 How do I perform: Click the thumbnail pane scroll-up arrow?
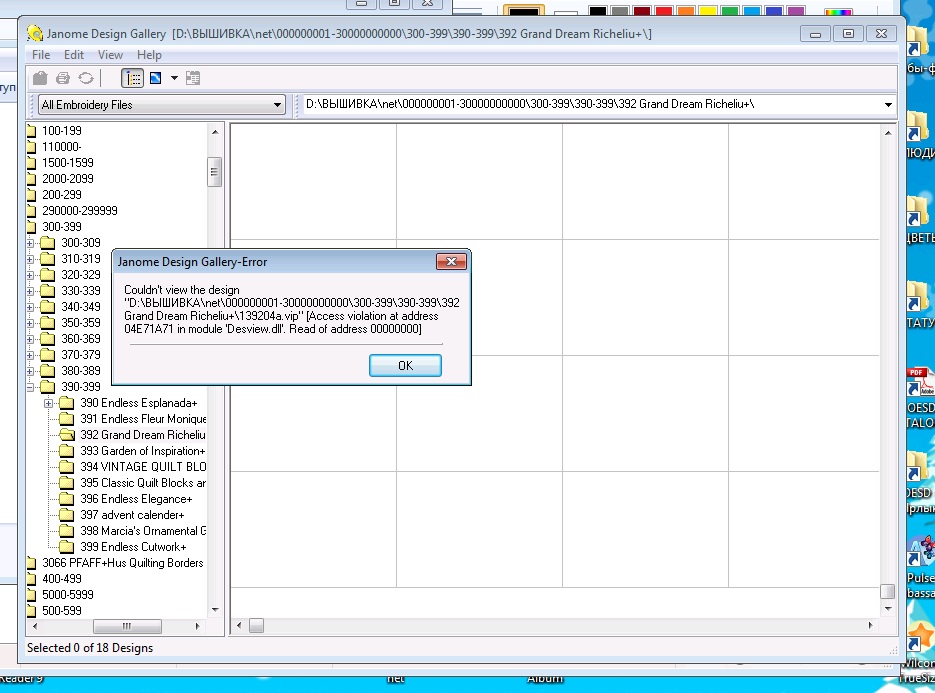point(888,133)
